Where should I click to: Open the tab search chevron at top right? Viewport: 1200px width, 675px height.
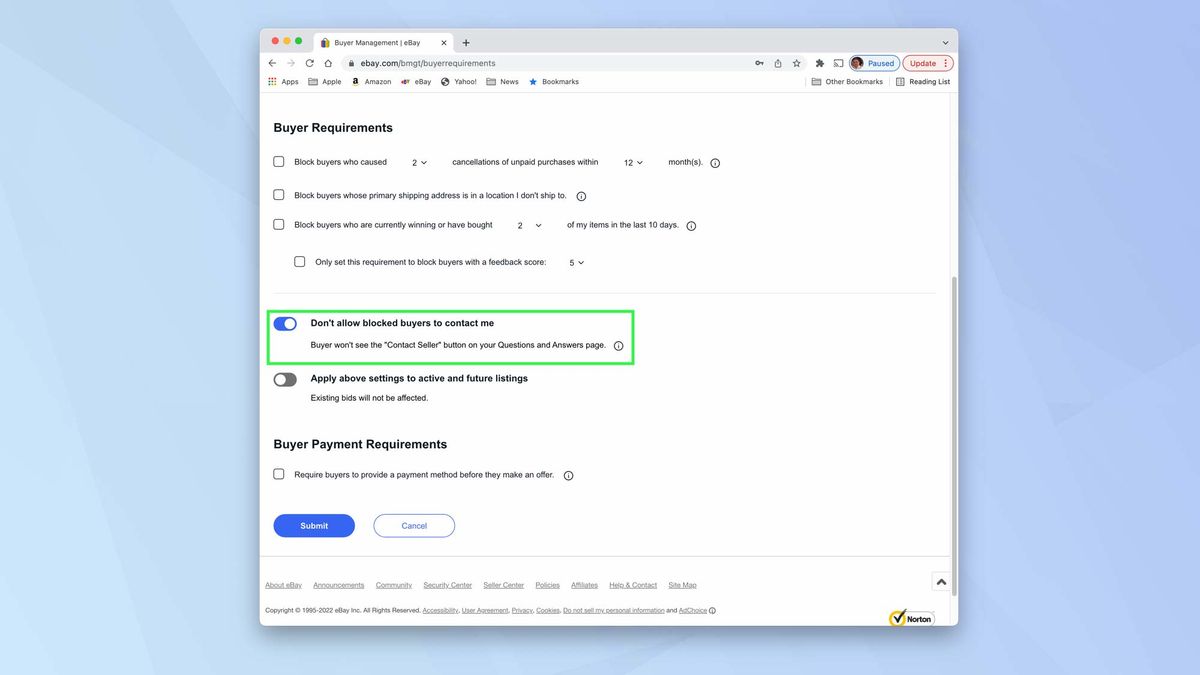[945, 43]
